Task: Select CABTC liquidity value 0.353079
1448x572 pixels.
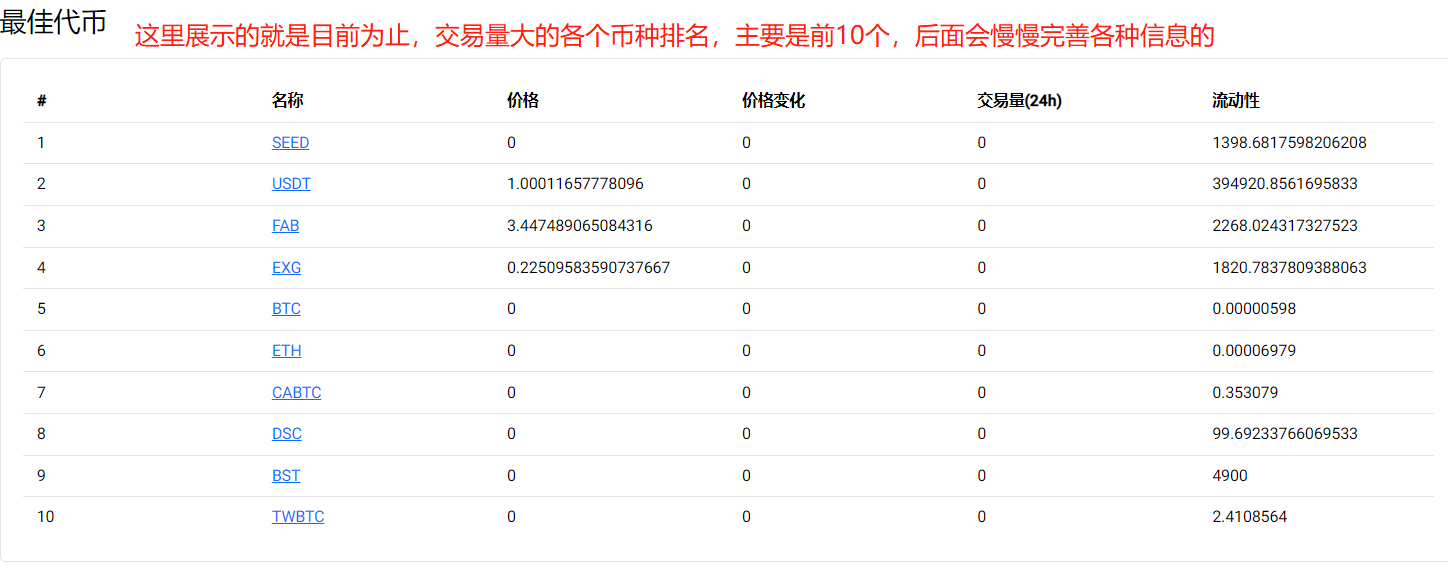Action: point(1245,393)
